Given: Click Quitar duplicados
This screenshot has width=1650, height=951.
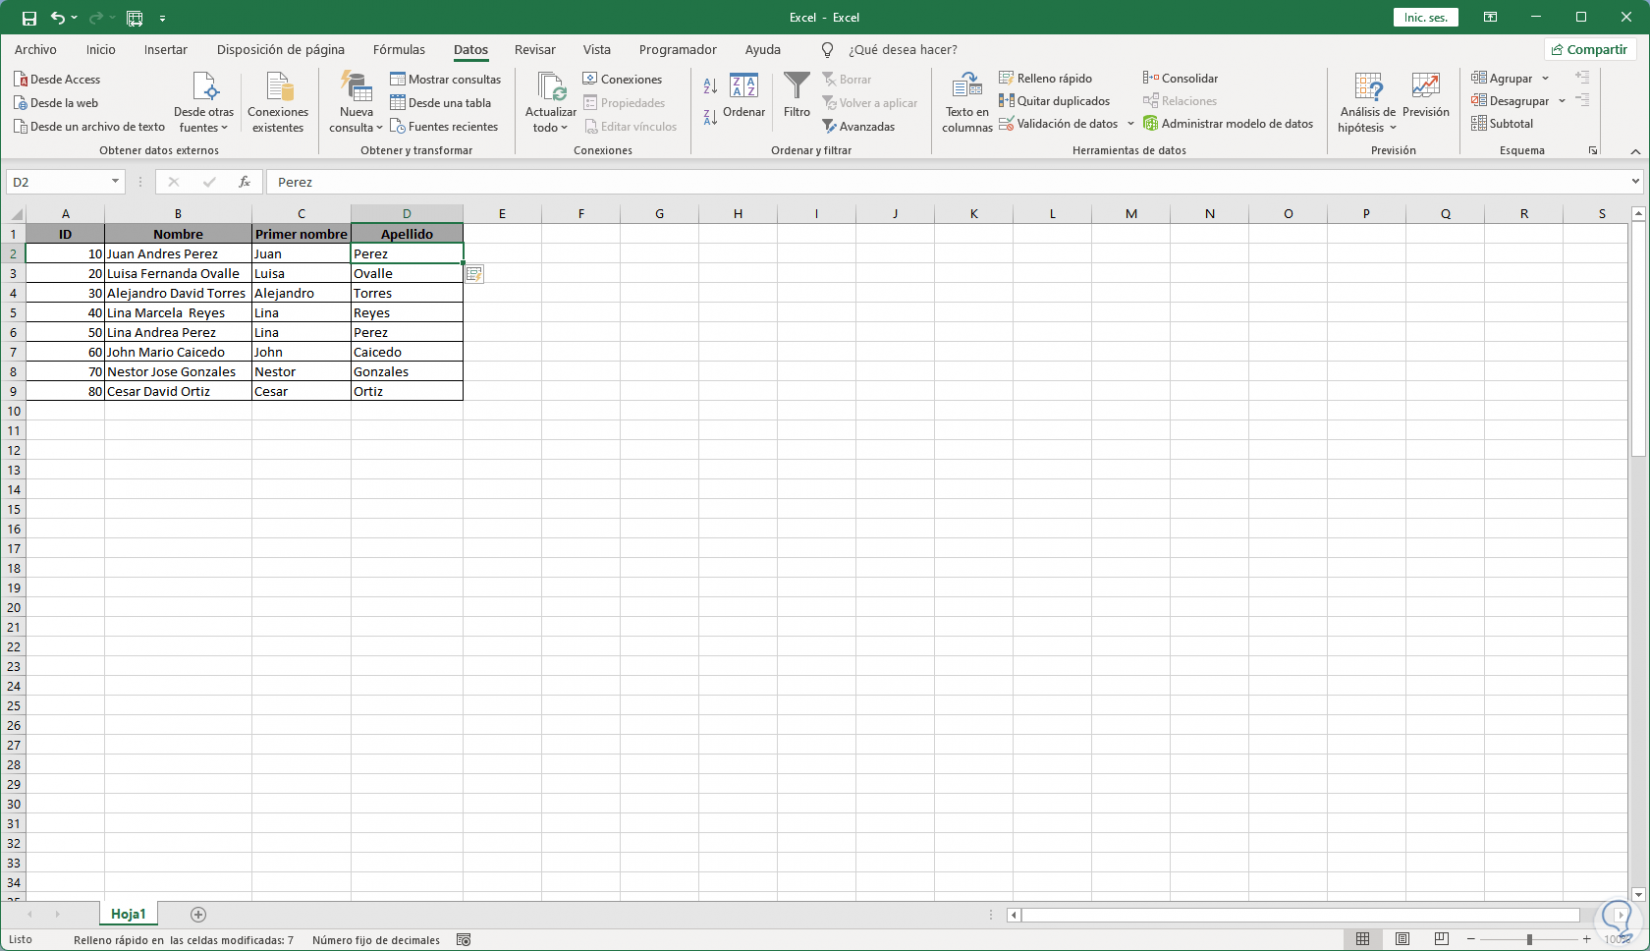Looking at the screenshot, I should (1054, 101).
